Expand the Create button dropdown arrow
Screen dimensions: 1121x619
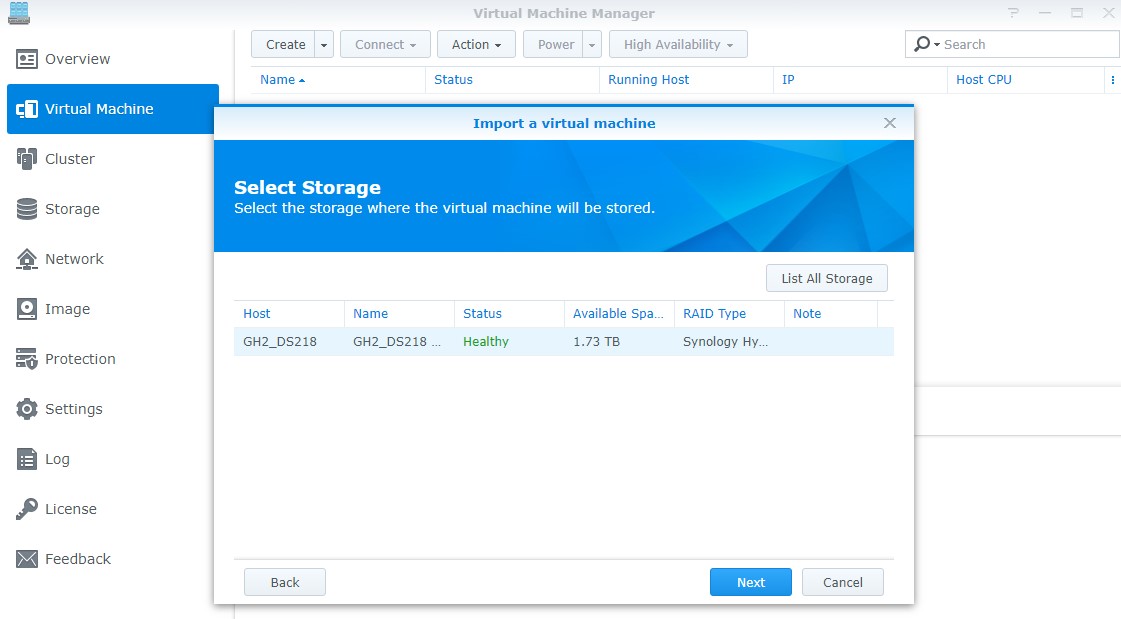click(321, 44)
